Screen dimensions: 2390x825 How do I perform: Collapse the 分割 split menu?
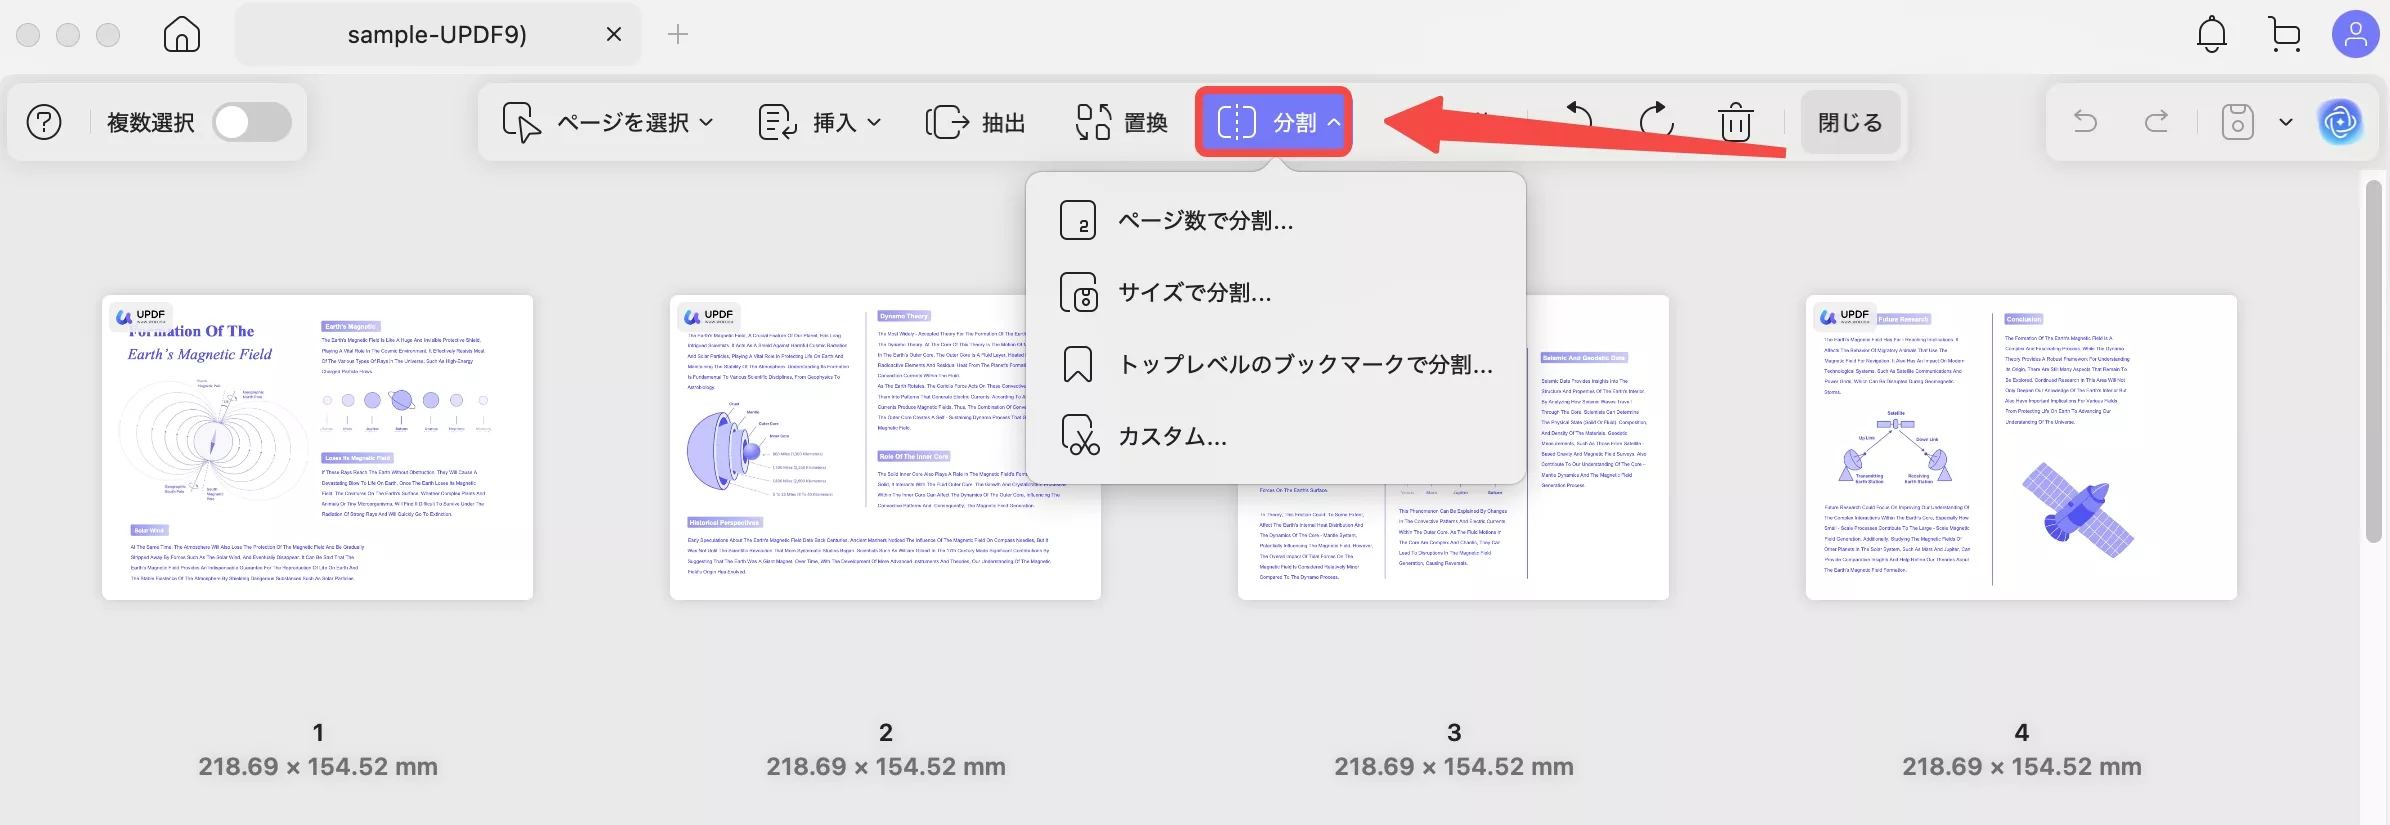1274,123
